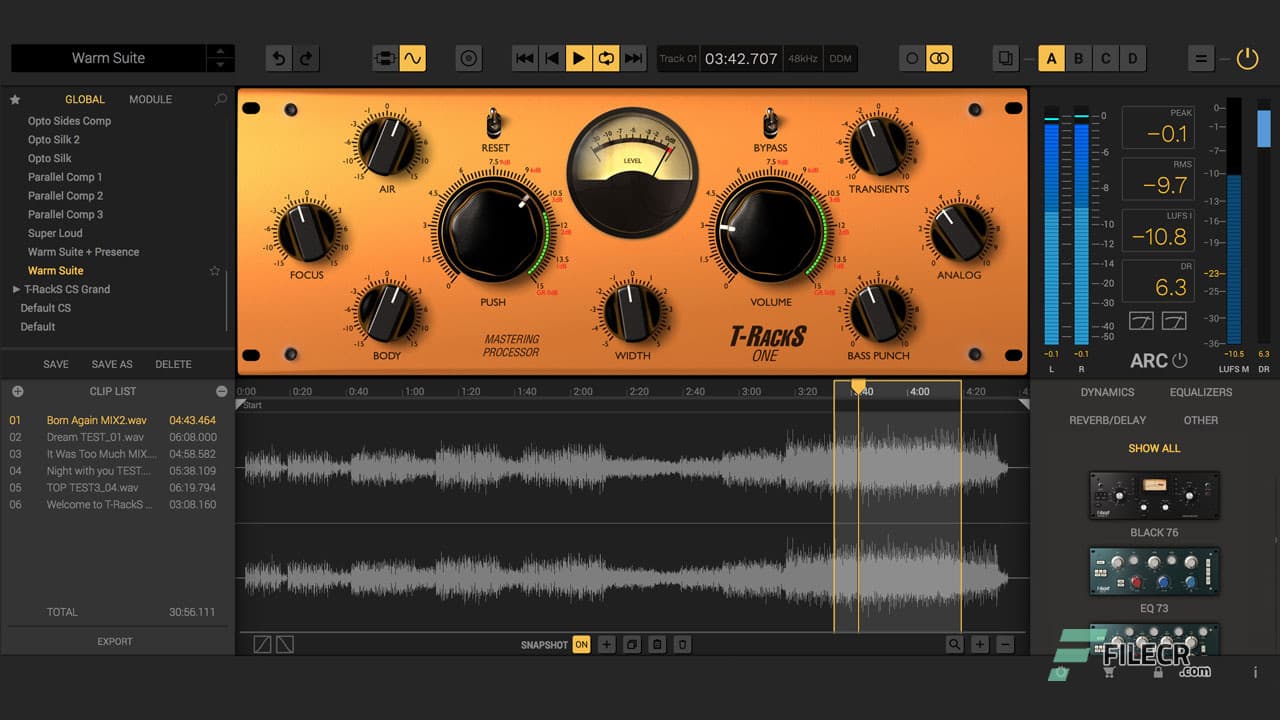Click the fade-in icon below the waveform

[264, 645]
